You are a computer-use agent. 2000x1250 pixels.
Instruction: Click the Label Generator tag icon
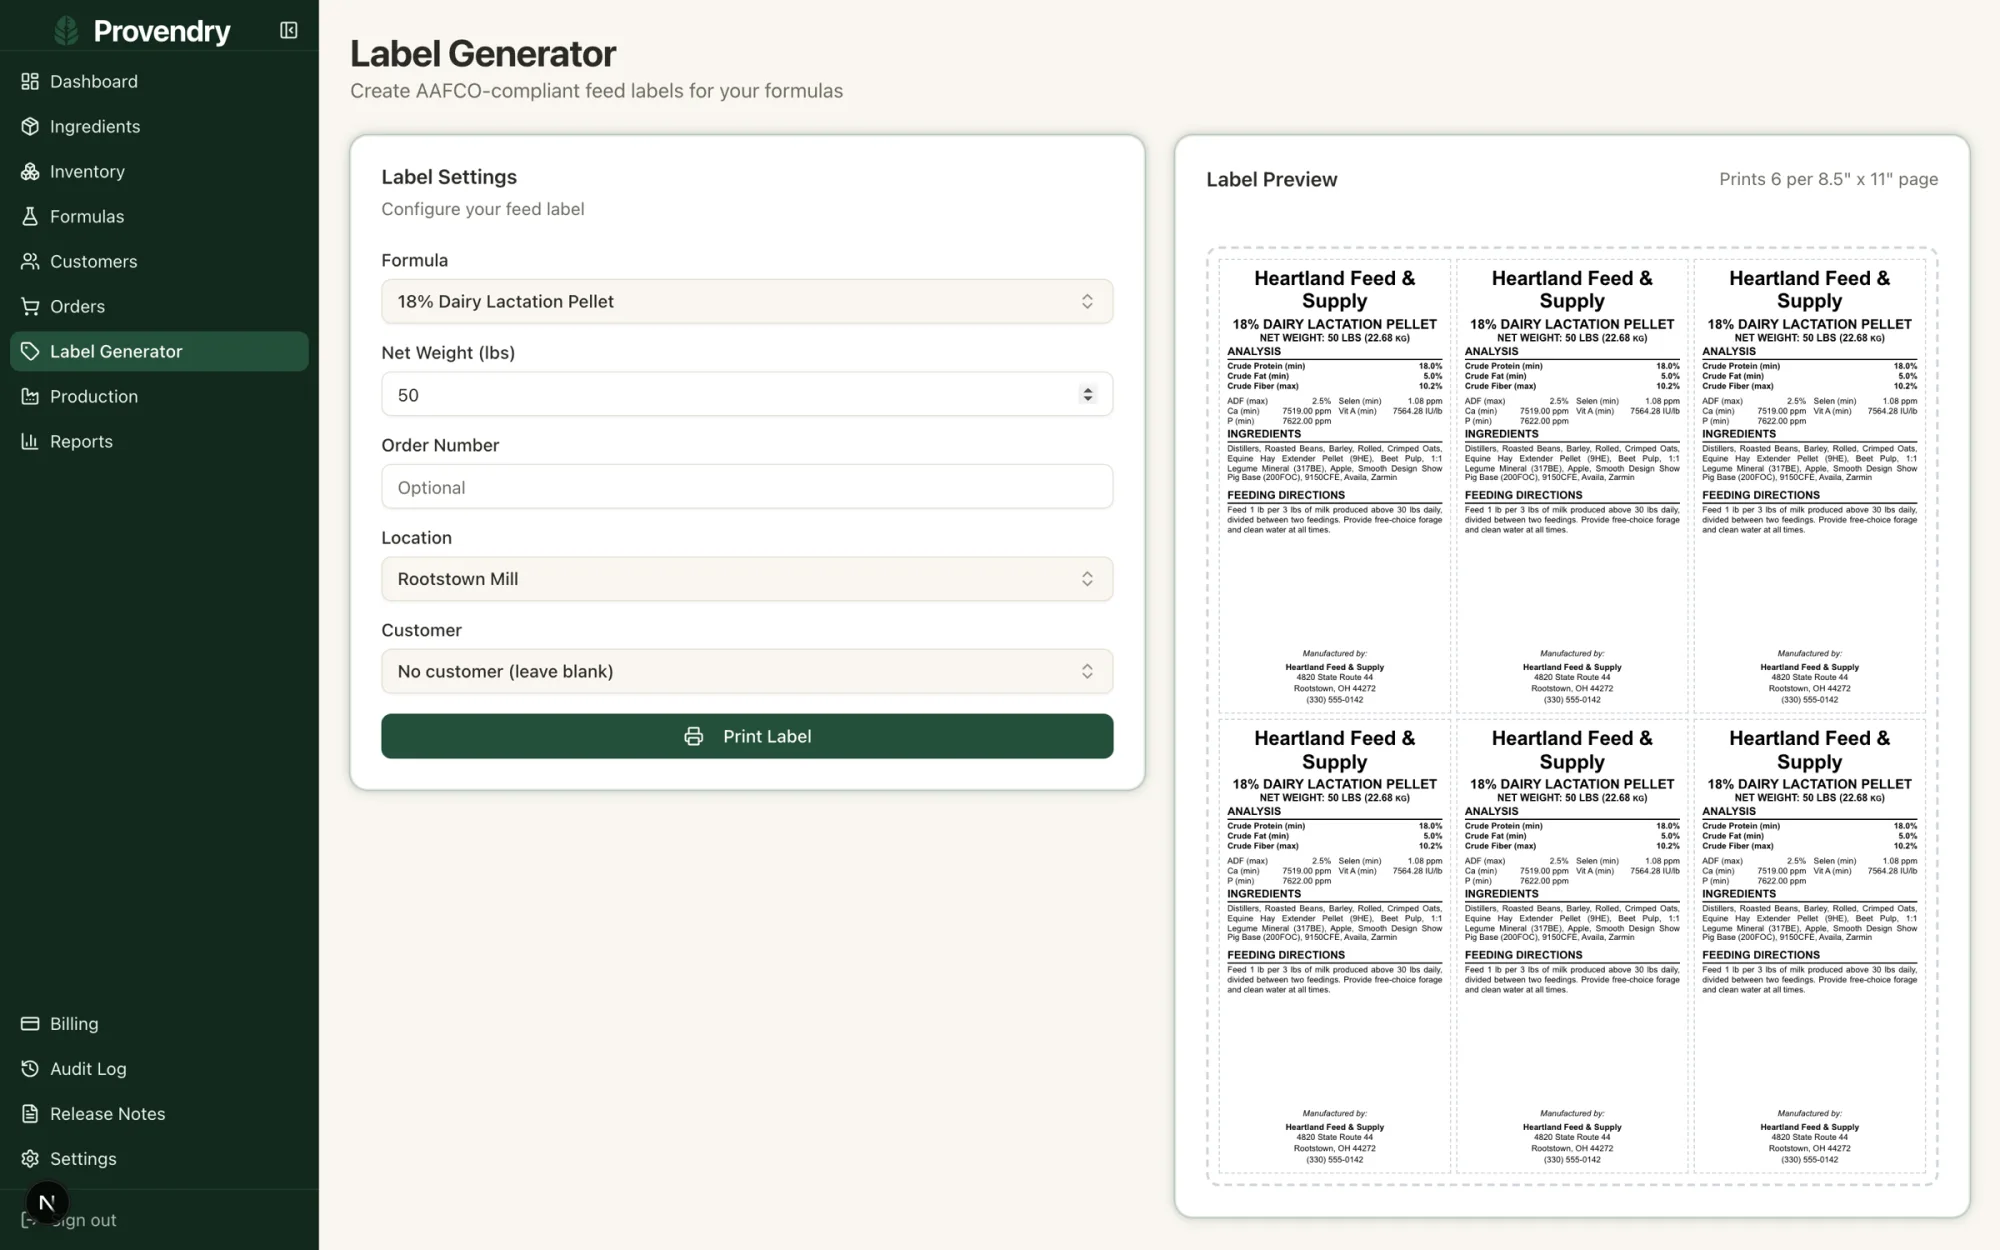[30, 351]
